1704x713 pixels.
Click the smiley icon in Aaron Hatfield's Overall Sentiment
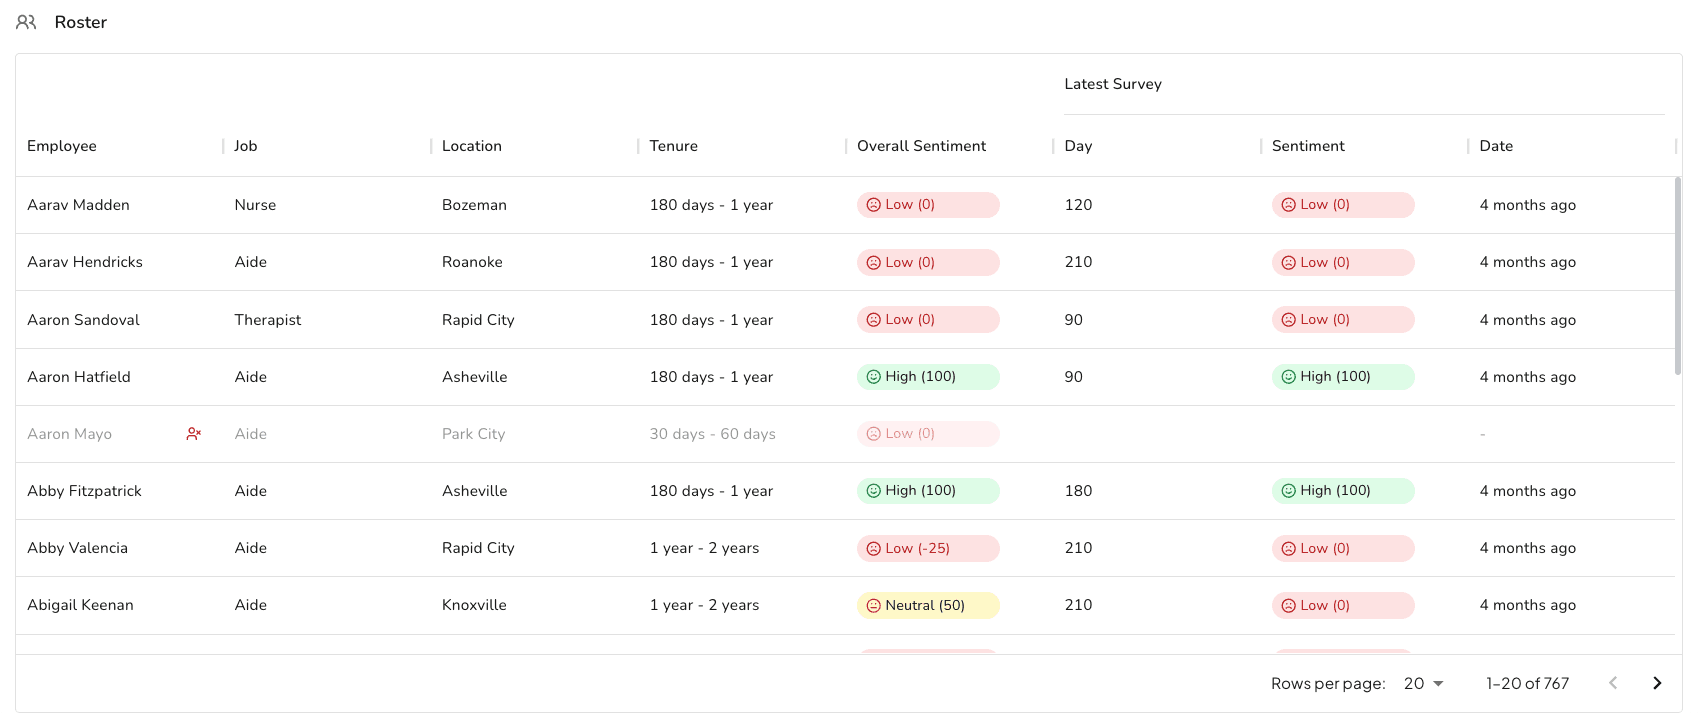click(873, 377)
